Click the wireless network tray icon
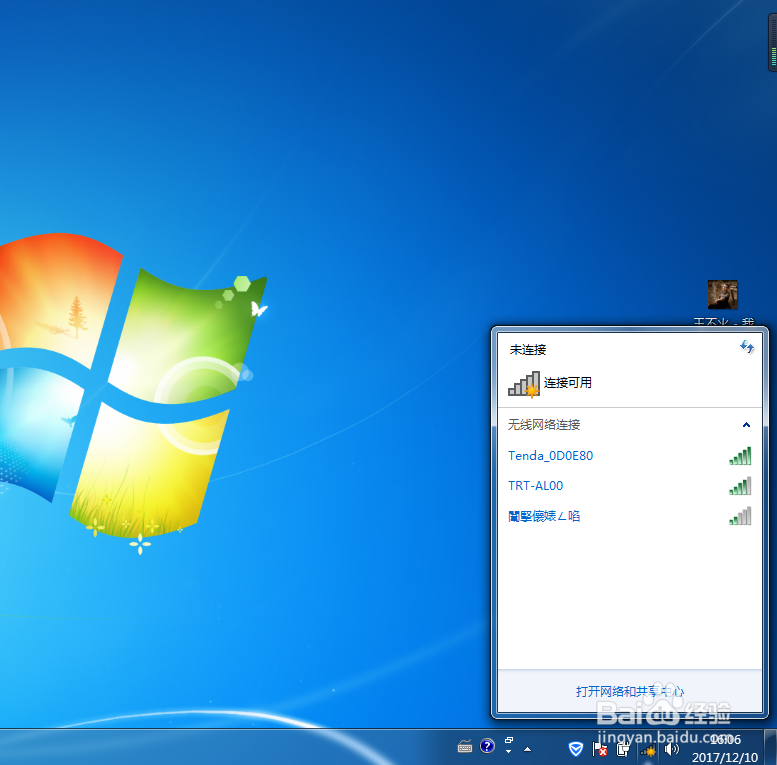 (648, 751)
